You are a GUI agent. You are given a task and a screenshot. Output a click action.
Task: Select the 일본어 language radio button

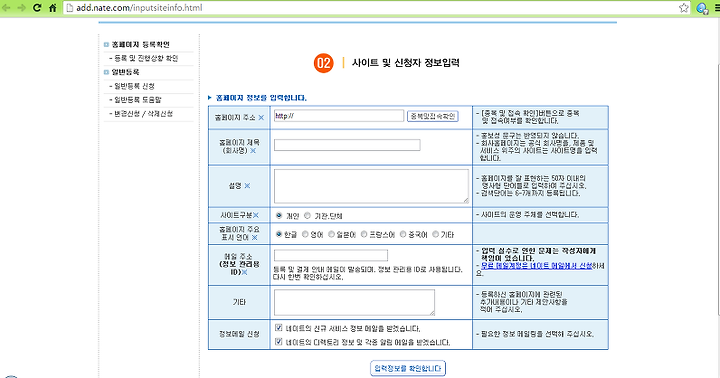coord(331,234)
